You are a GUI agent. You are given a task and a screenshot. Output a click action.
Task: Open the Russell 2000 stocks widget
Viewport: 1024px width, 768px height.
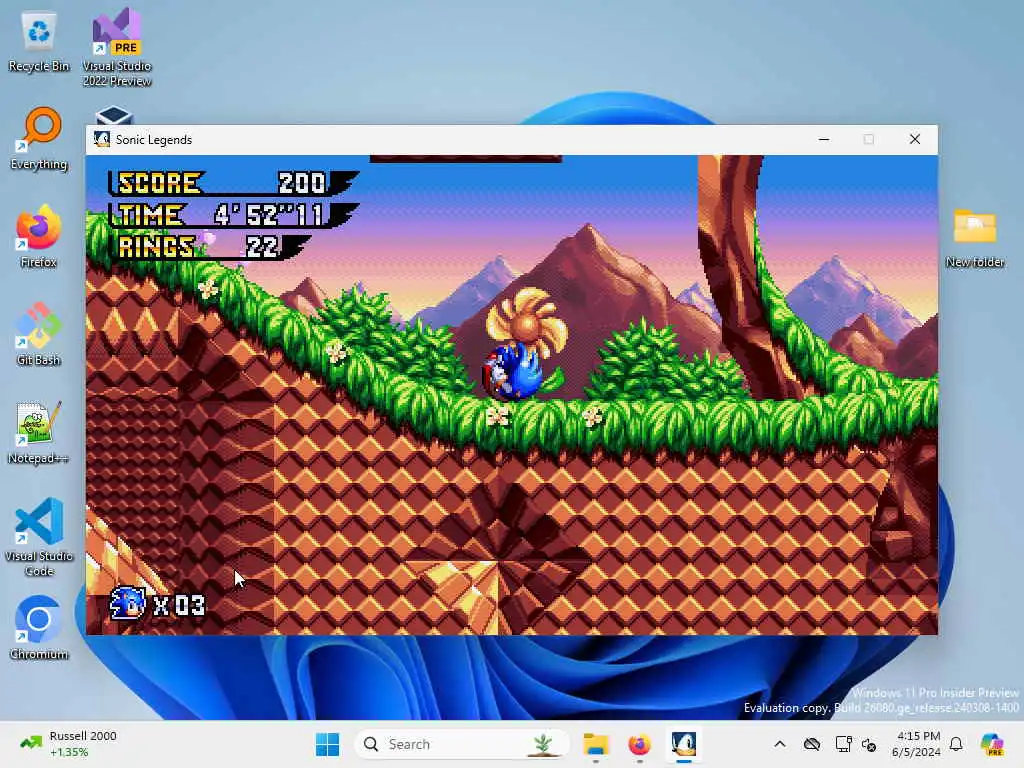pos(68,744)
